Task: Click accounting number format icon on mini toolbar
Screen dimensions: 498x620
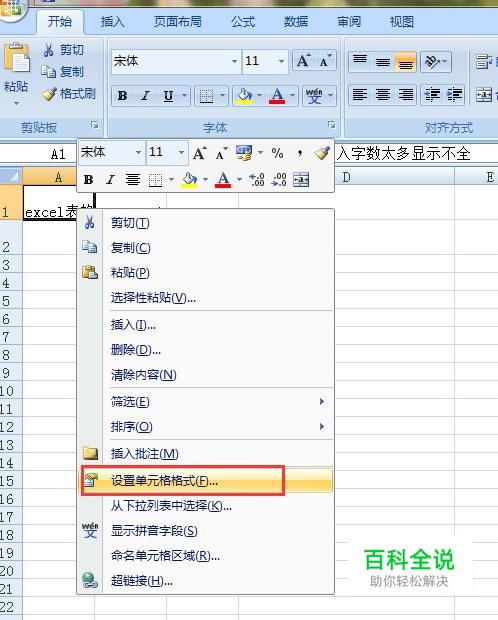Action: pyautogui.click(x=244, y=153)
